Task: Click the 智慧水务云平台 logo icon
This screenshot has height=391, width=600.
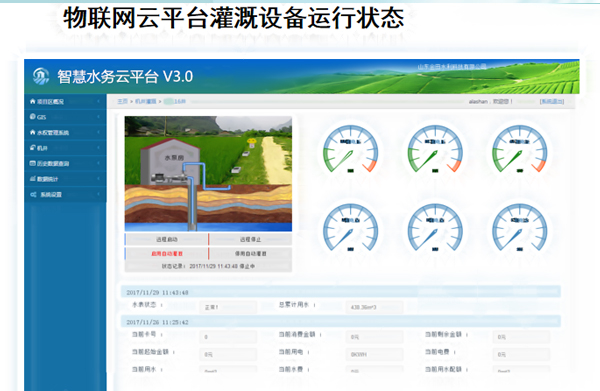Action: point(41,76)
